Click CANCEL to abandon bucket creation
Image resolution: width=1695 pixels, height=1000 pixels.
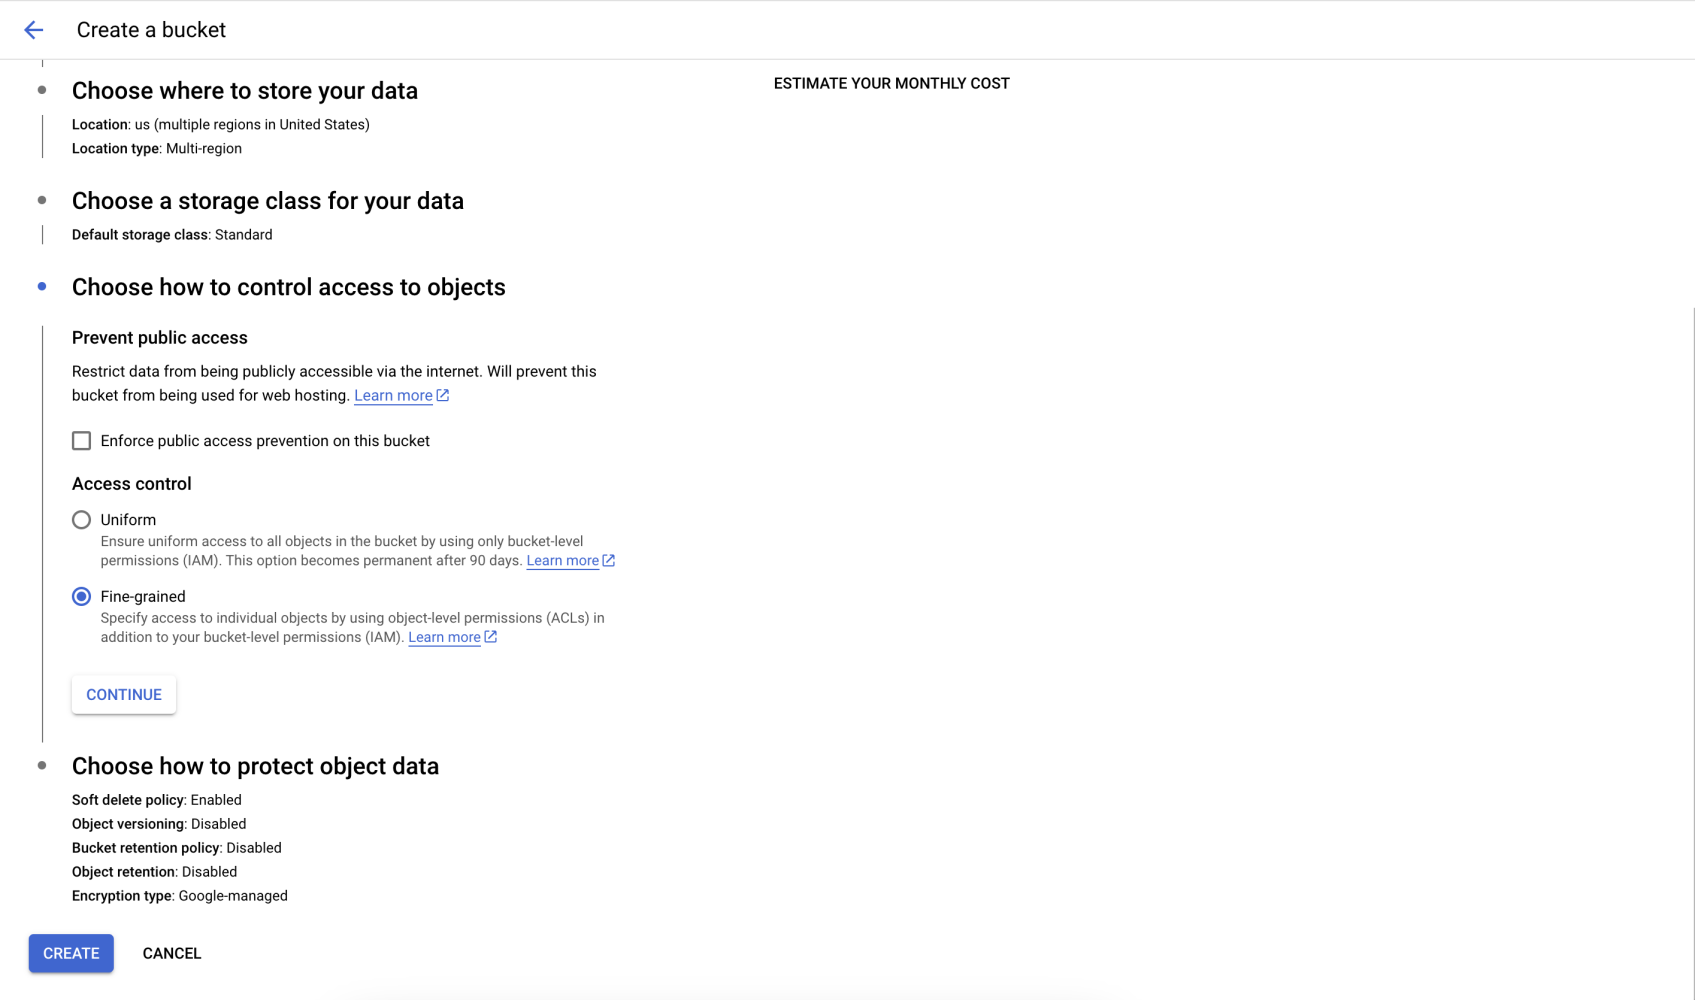coord(171,952)
